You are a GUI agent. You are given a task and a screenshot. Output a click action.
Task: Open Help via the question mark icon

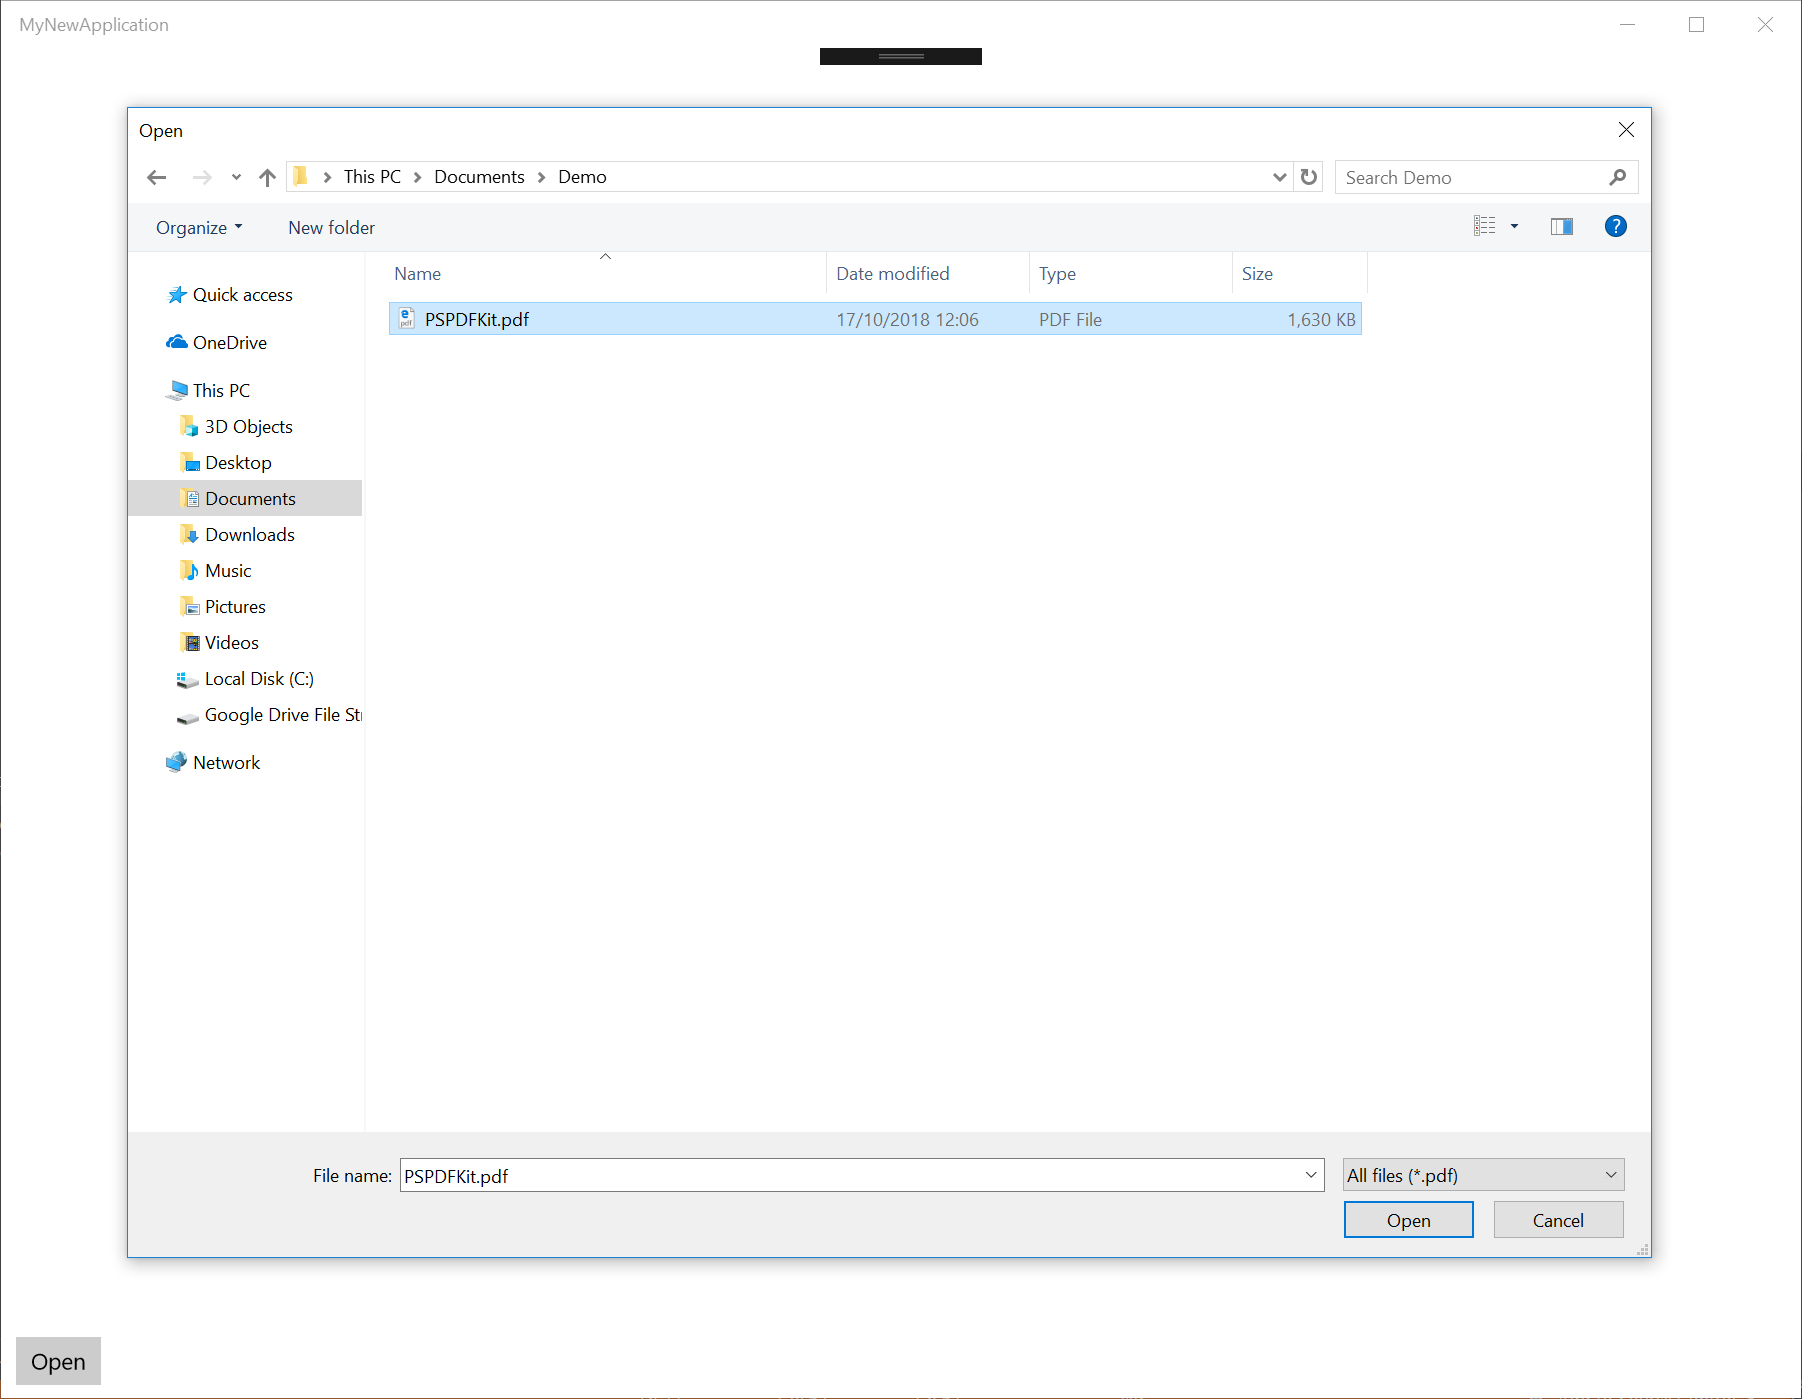tap(1615, 226)
